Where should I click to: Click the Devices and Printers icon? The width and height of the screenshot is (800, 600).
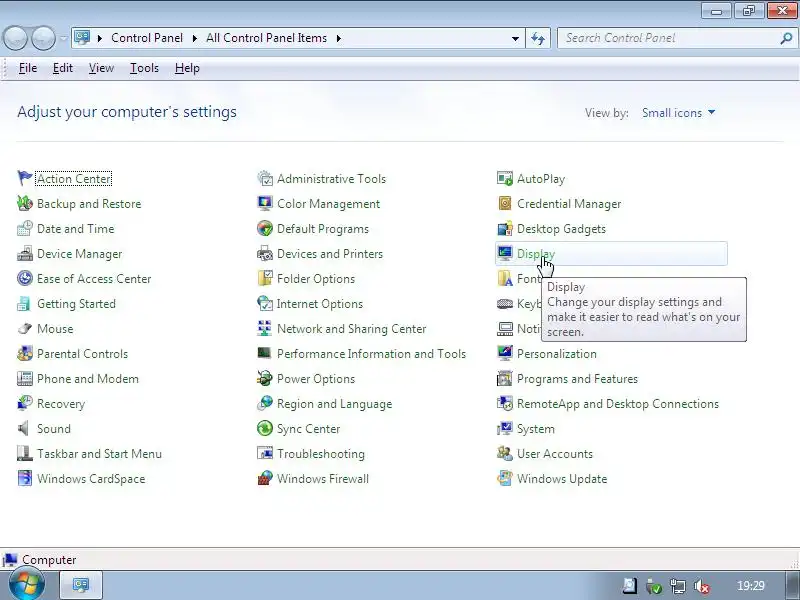point(265,253)
